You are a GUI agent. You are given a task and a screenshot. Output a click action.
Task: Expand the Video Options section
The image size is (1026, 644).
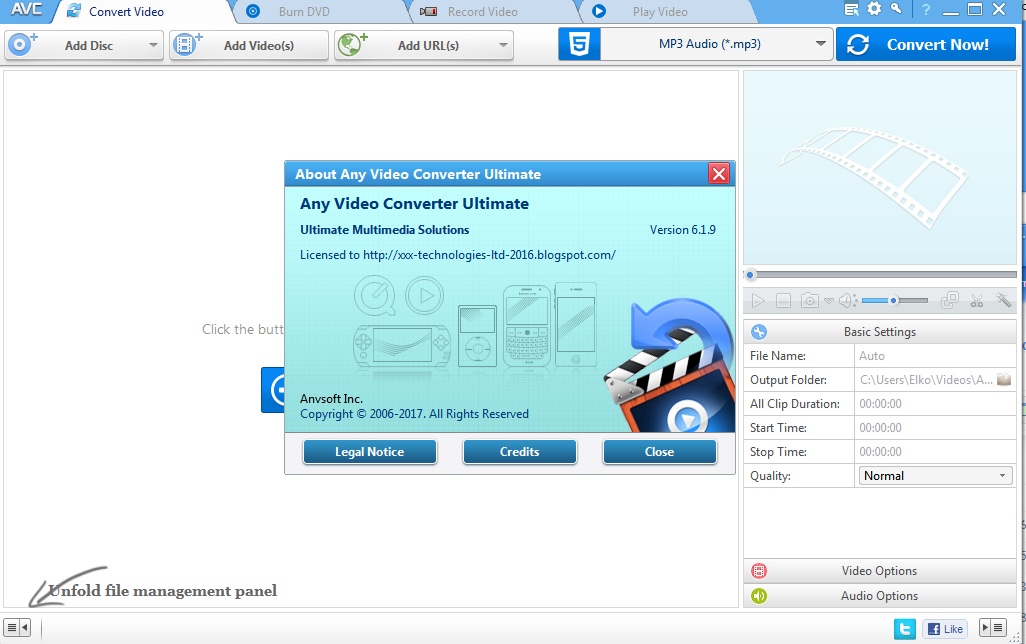[879, 571]
